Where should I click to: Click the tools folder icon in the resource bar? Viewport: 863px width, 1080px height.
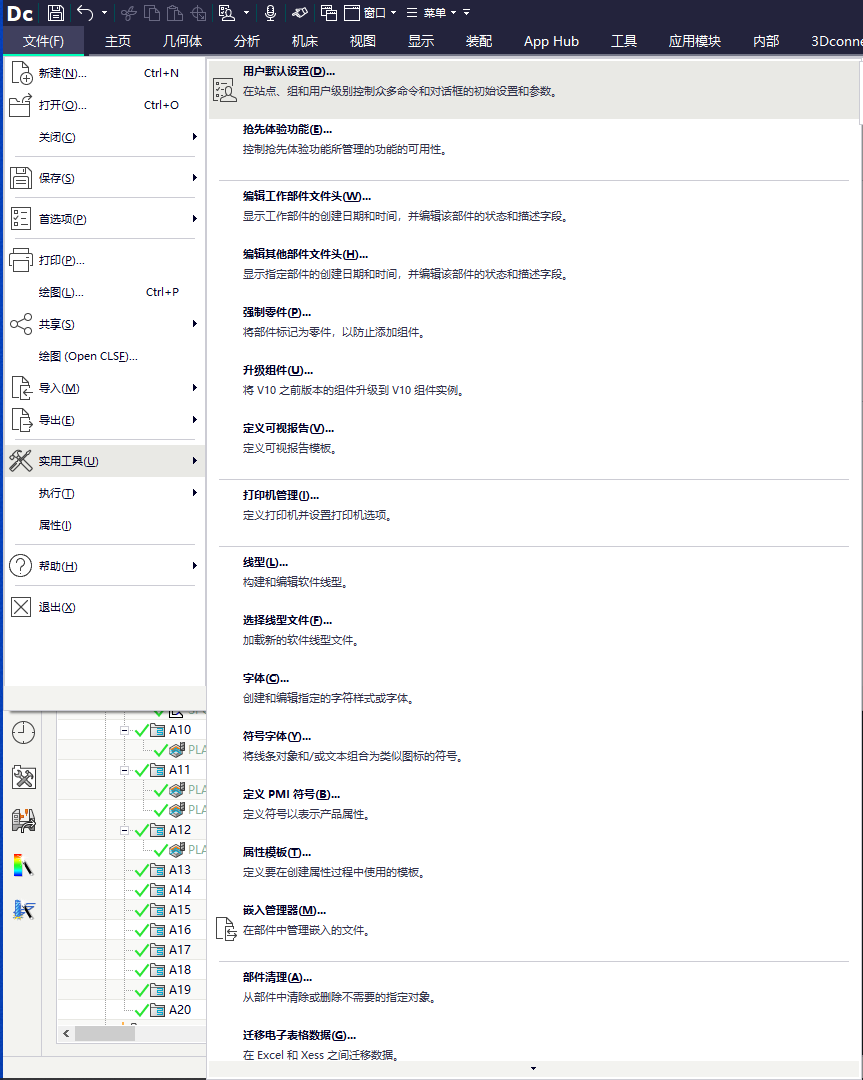23,777
